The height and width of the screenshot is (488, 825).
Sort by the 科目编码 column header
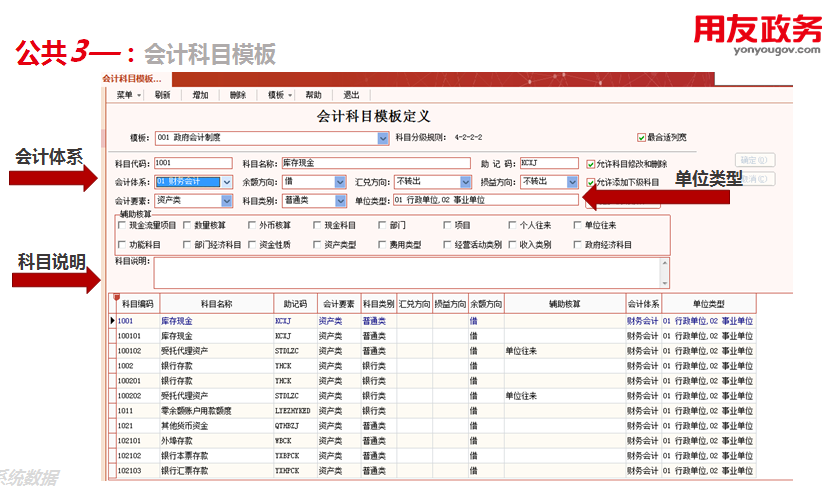(x=137, y=304)
